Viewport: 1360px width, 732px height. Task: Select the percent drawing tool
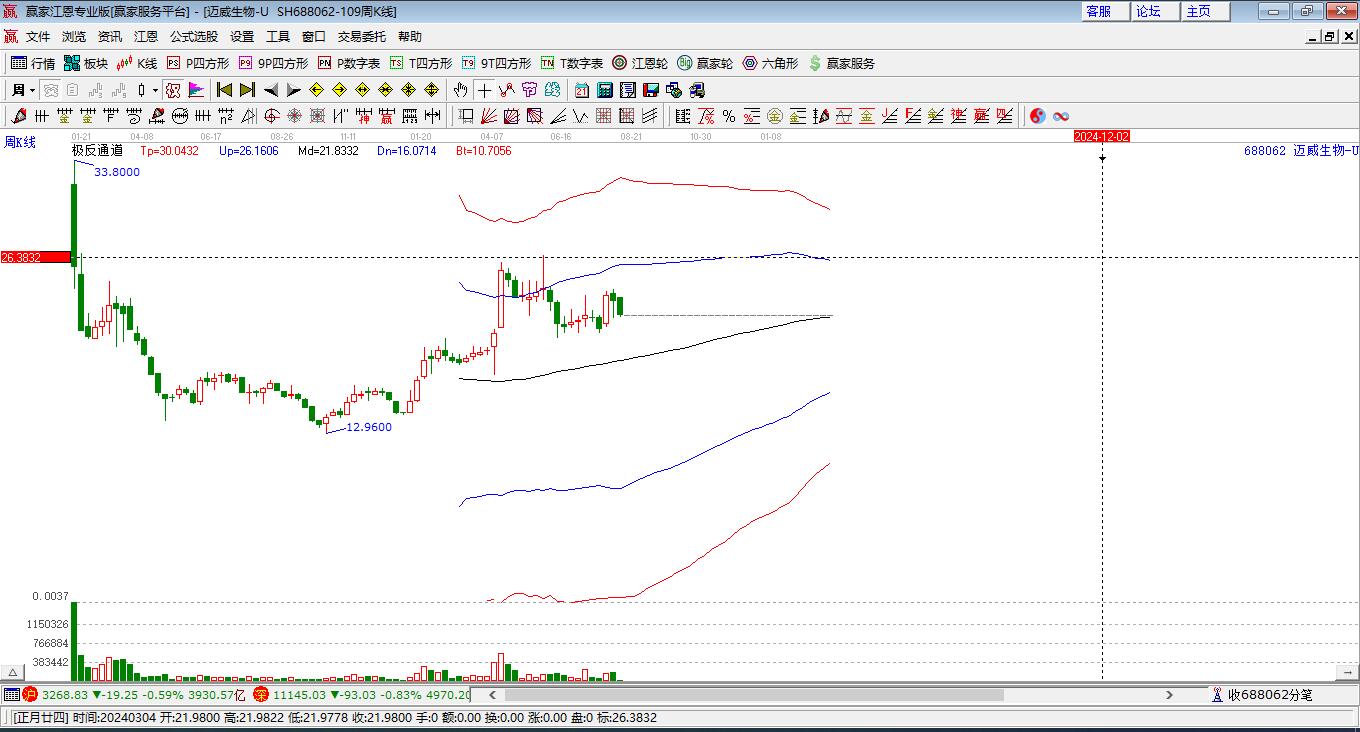coord(729,116)
